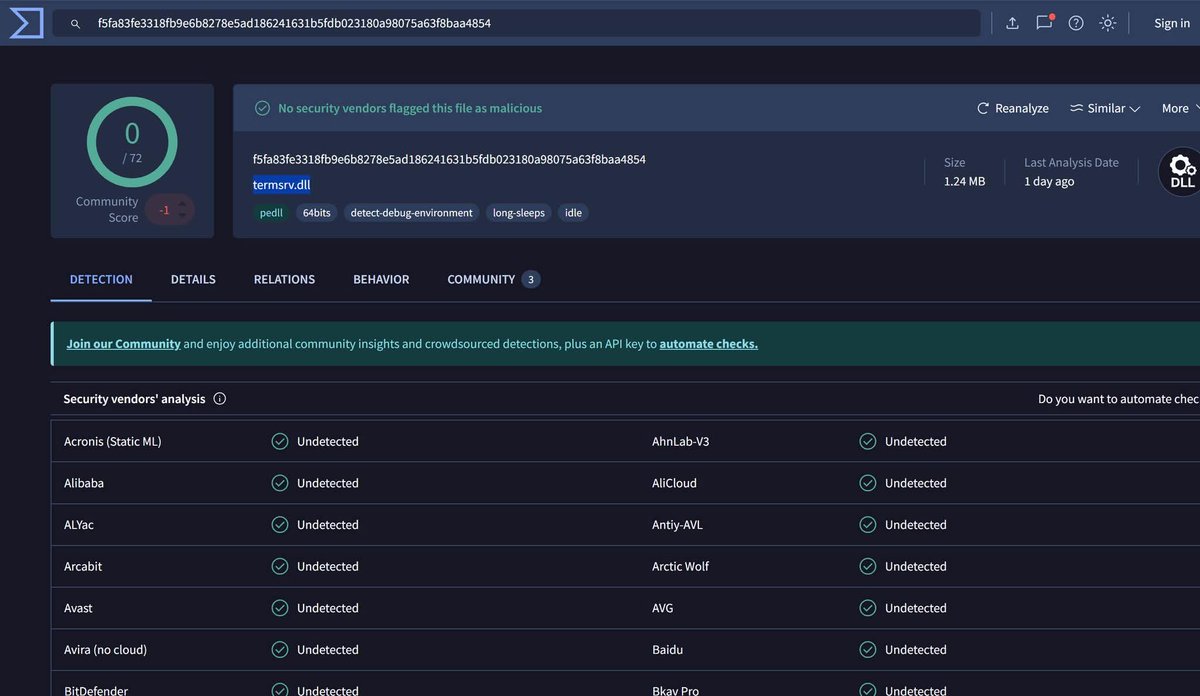Open the notifications comment icon

coord(1044,22)
